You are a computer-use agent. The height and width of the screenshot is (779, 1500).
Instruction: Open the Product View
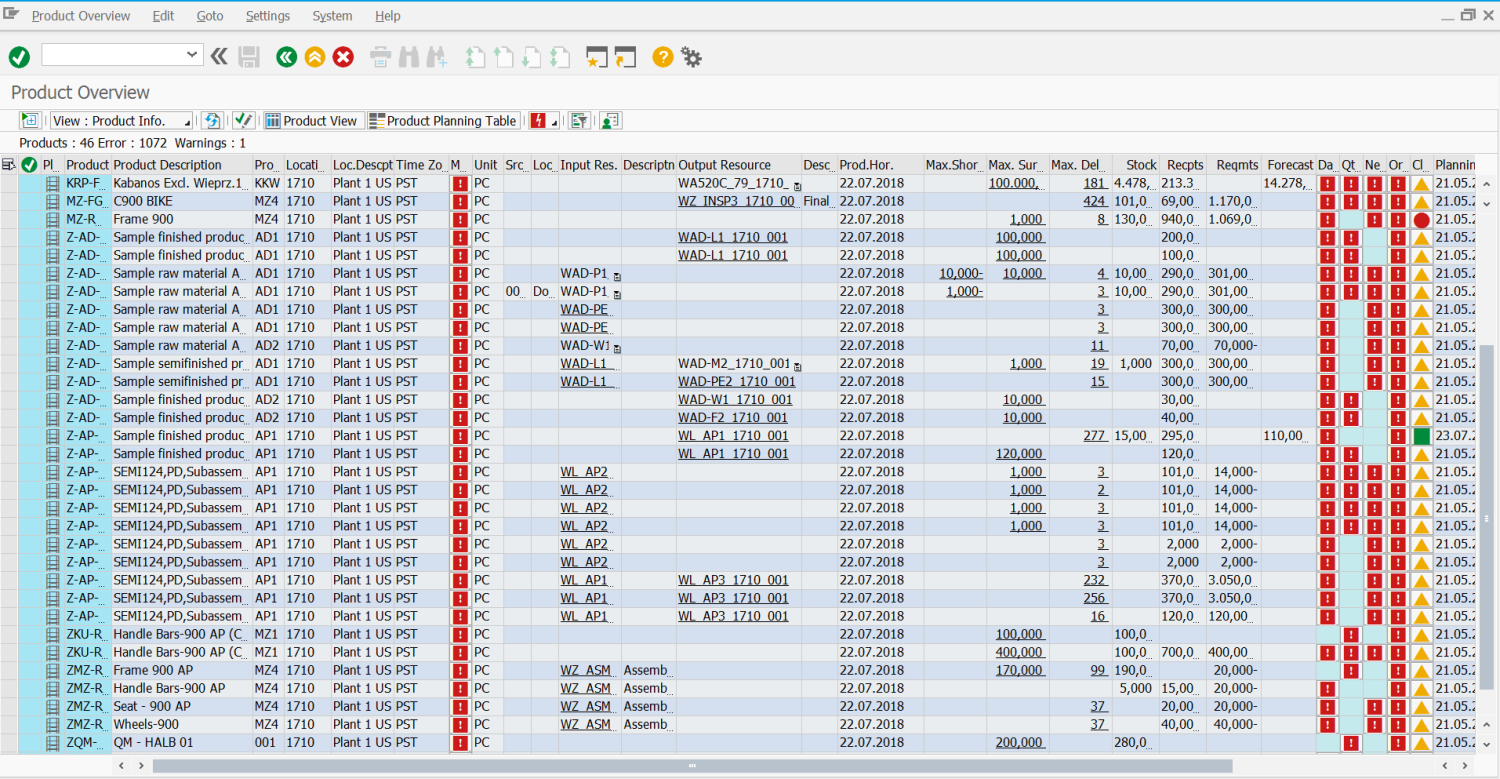[x=313, y=120]
